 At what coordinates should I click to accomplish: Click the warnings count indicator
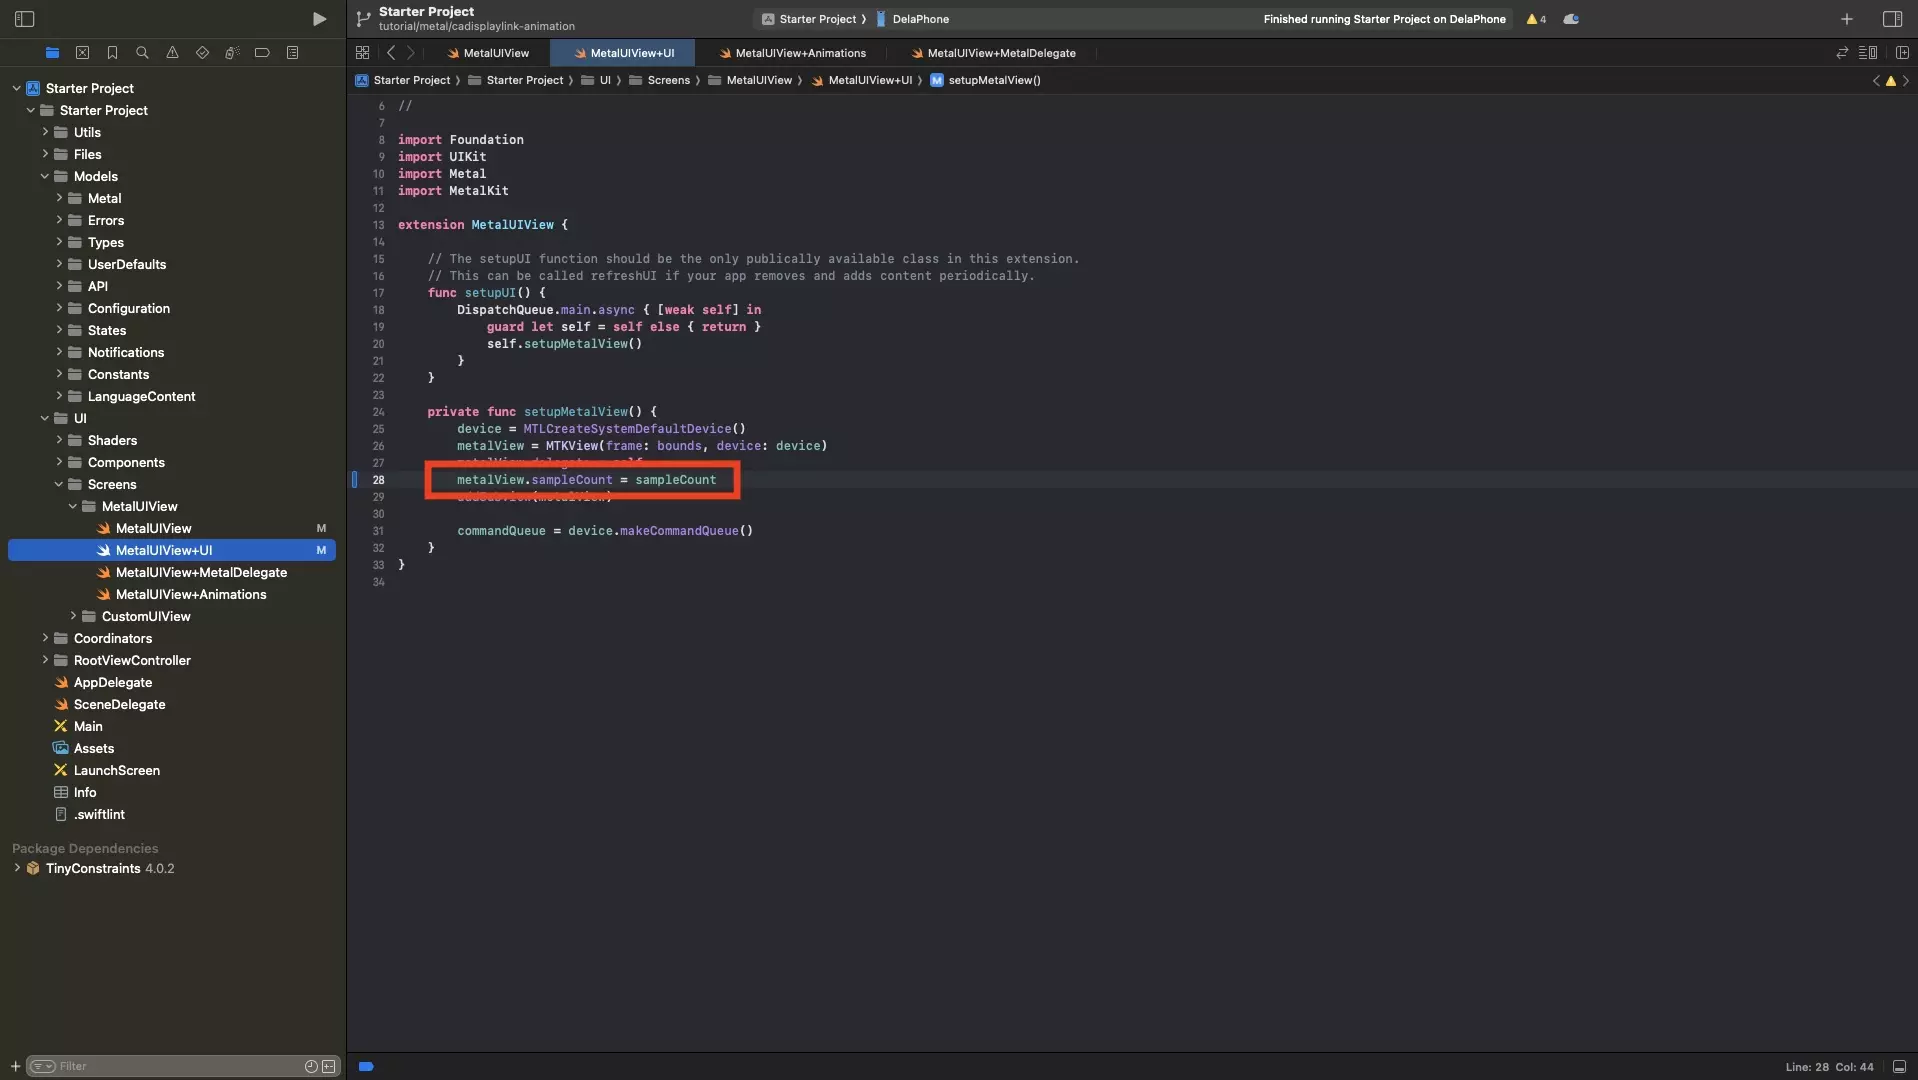(x=1536, y=19)
